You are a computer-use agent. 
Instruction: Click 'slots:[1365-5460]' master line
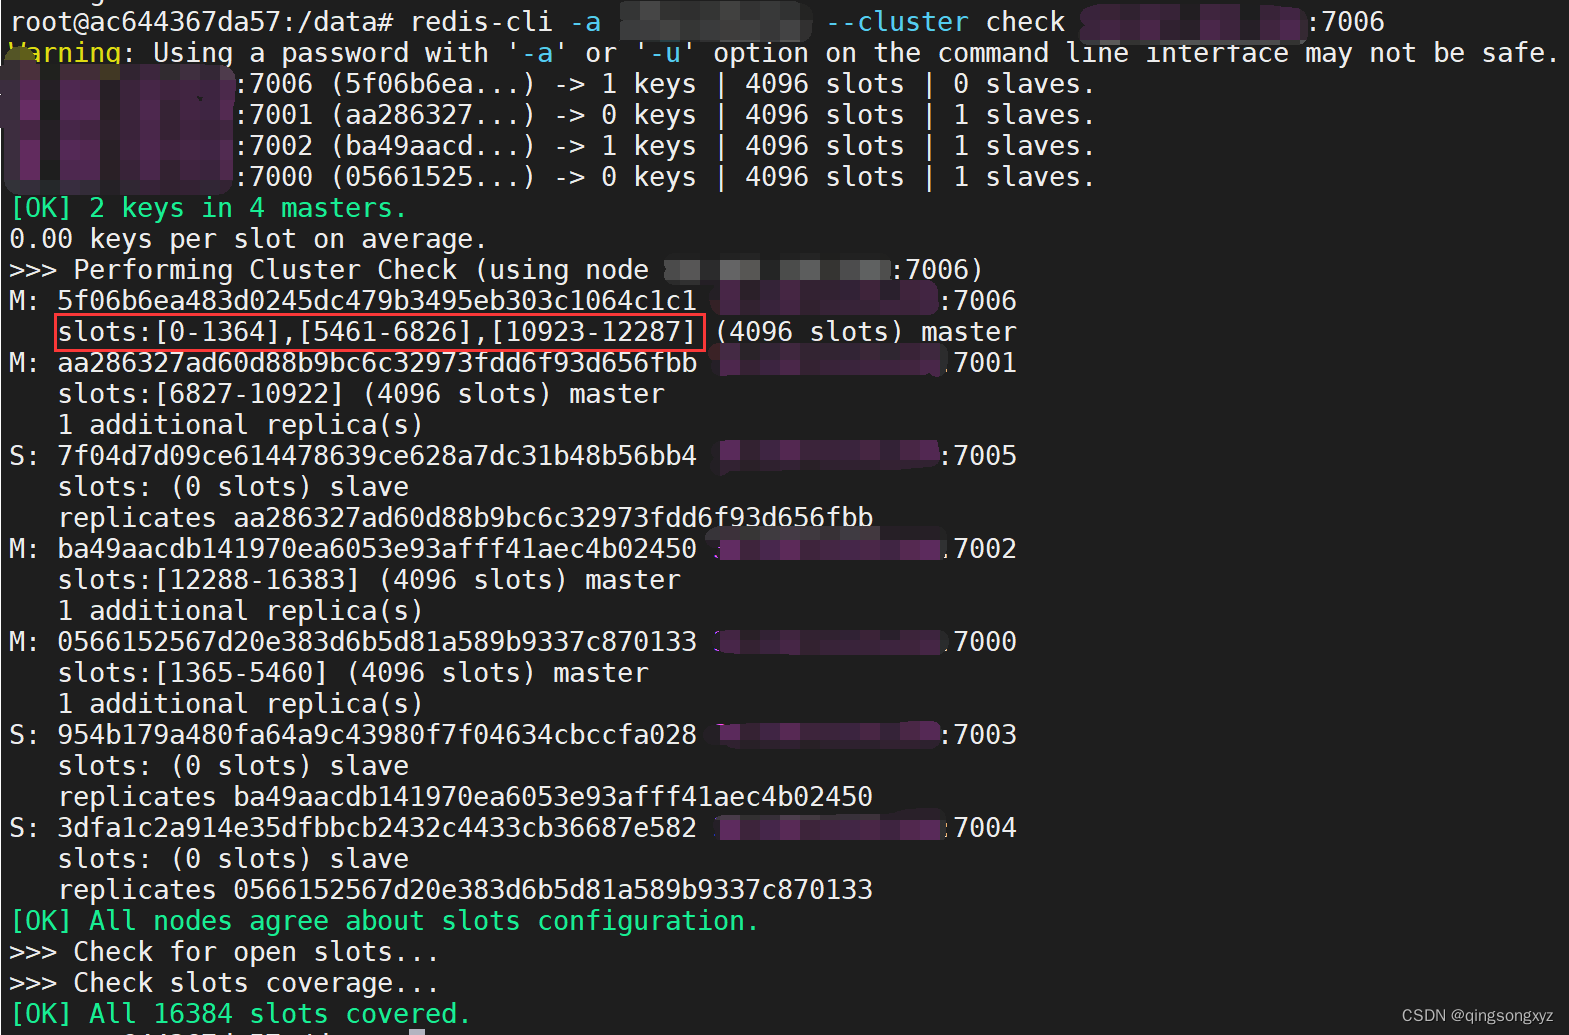tap(353, 673)
